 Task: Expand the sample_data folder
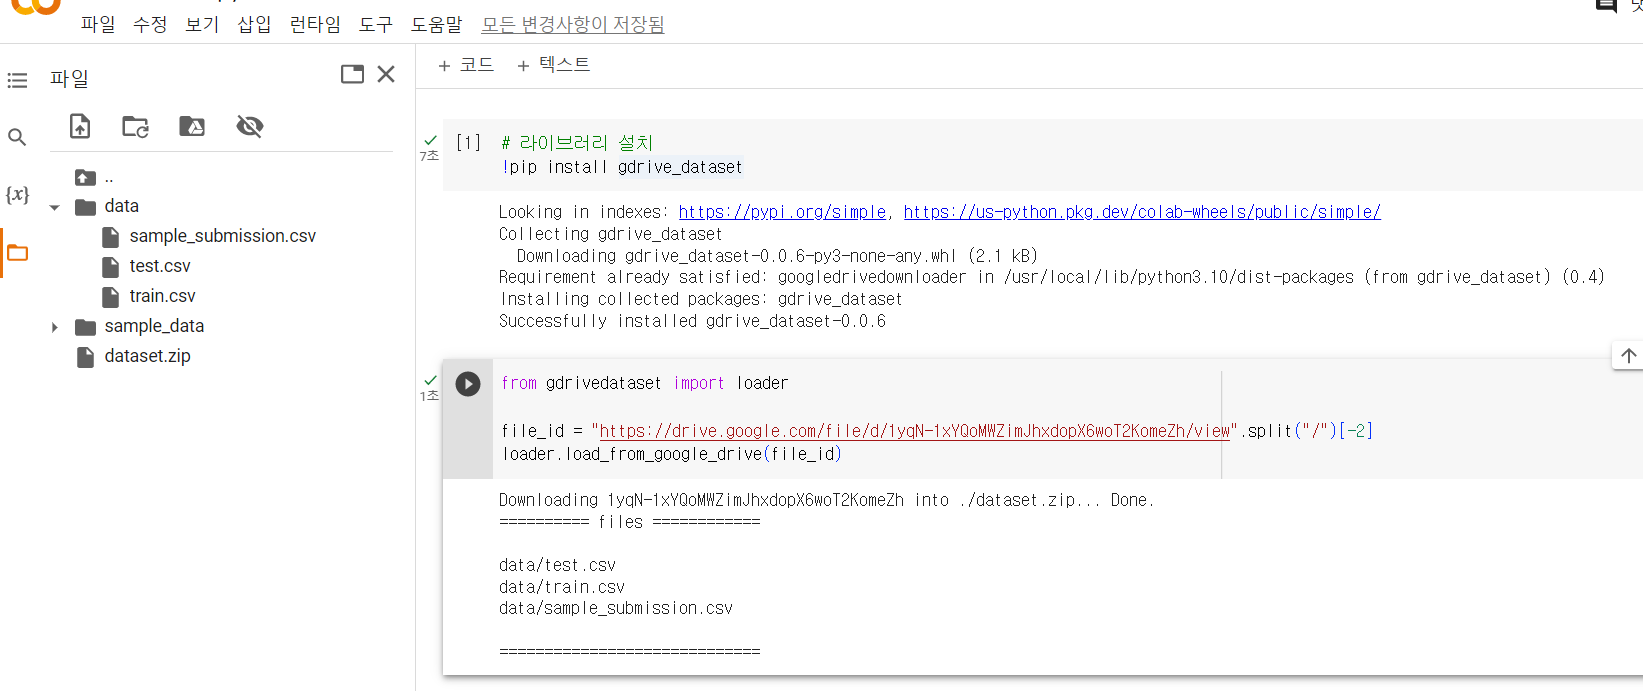point(55,327)
